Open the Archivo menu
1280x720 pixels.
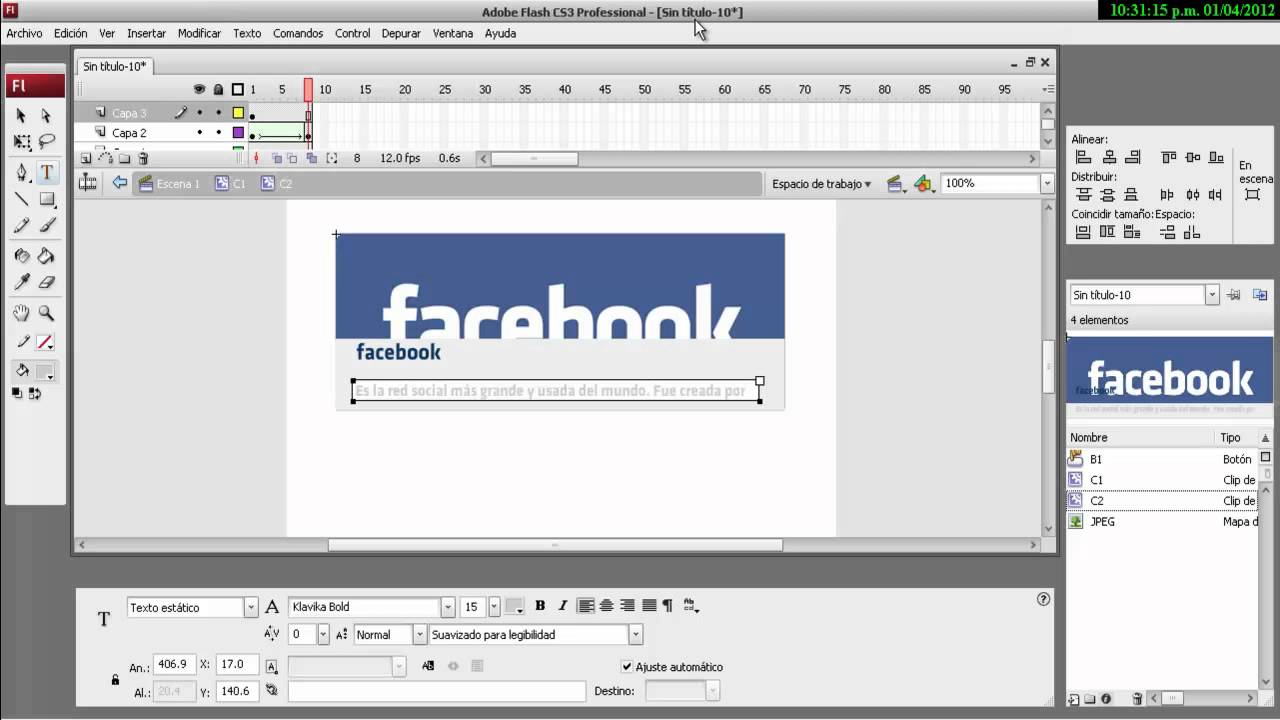point(24,33)
